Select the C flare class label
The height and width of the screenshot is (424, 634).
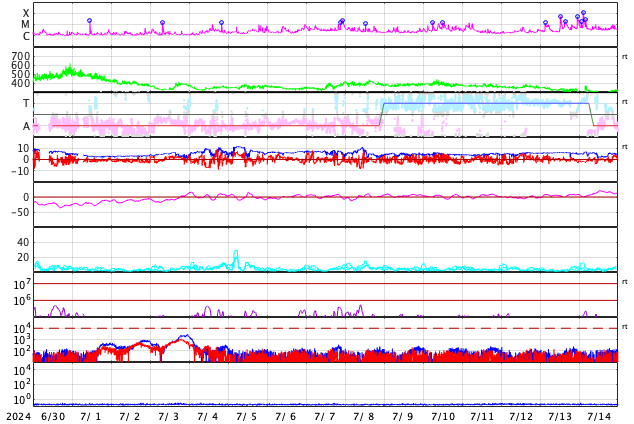[x=26, y=36]
